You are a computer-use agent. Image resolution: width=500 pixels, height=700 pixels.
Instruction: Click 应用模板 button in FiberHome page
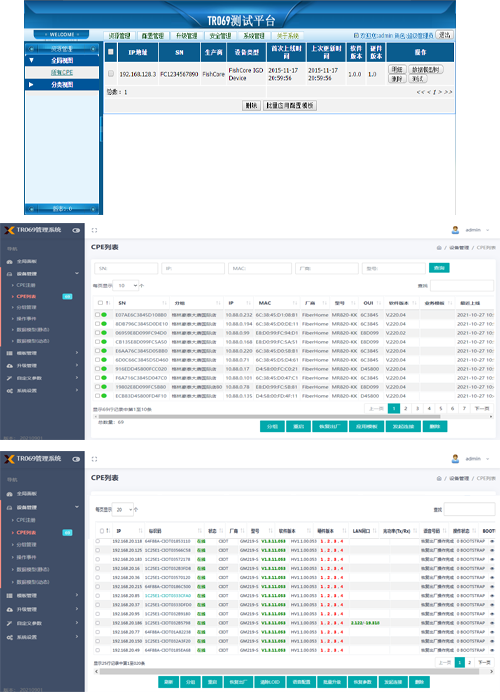click(367, 427)
